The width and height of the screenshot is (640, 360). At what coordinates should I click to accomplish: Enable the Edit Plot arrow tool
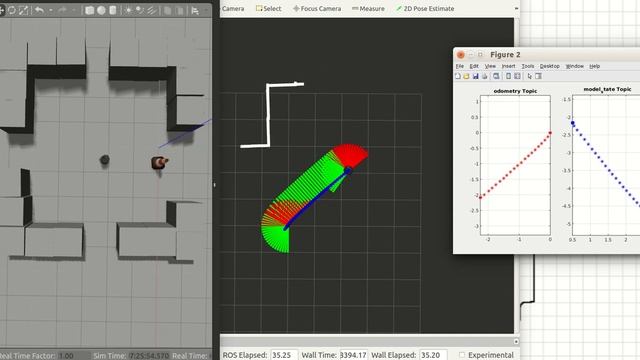click(x=530, y=76)
